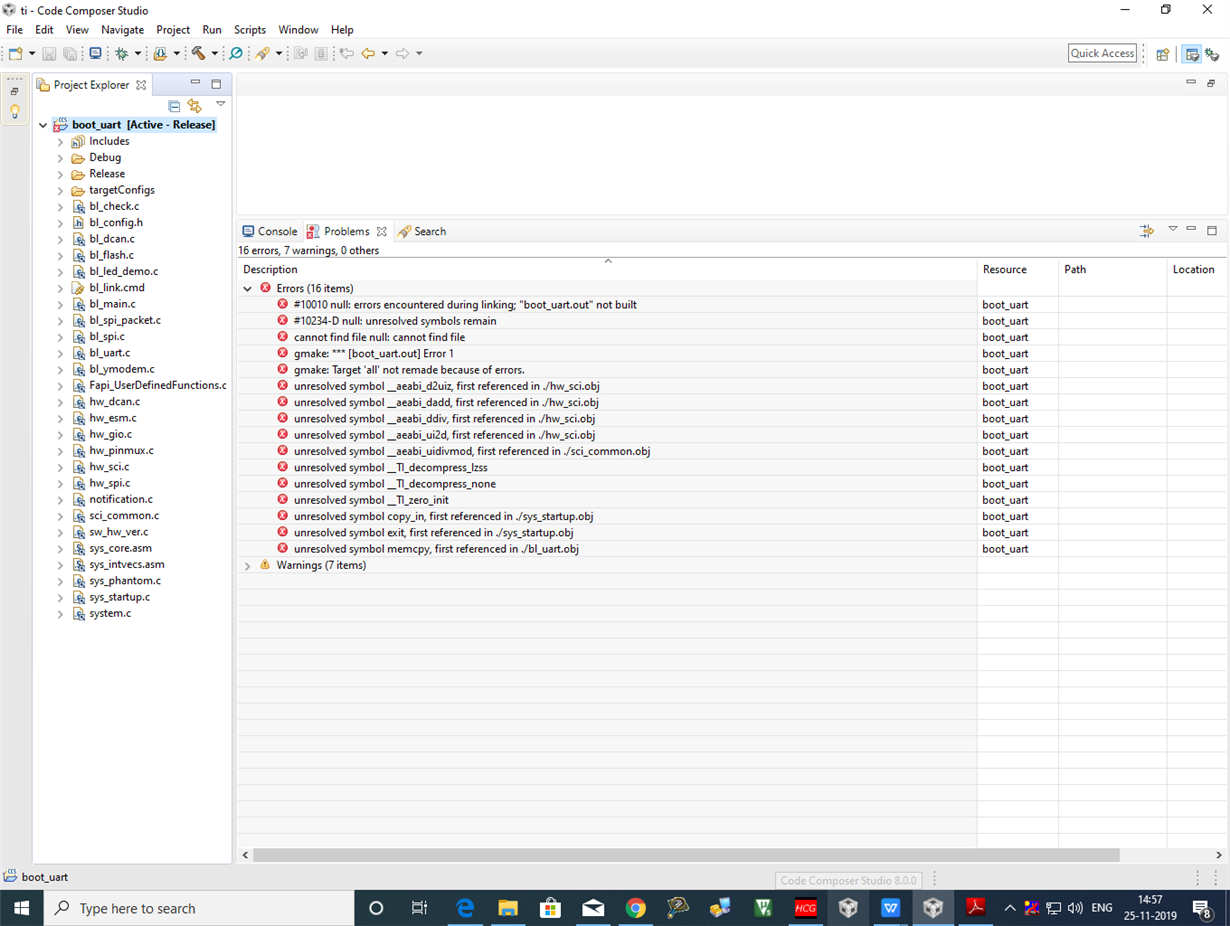Sort by the Description column header

607,269
